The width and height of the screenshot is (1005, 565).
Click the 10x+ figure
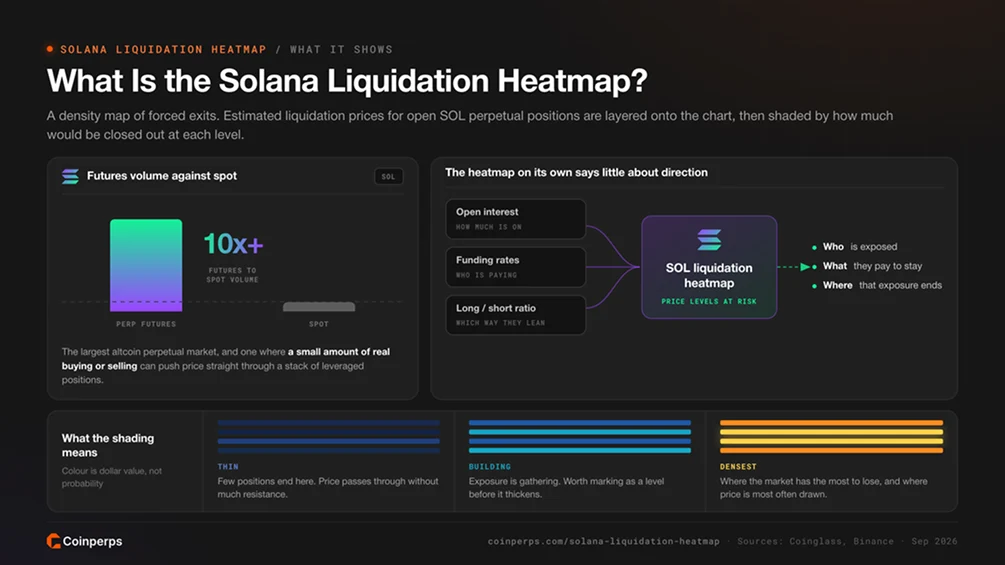click(233, 244)
